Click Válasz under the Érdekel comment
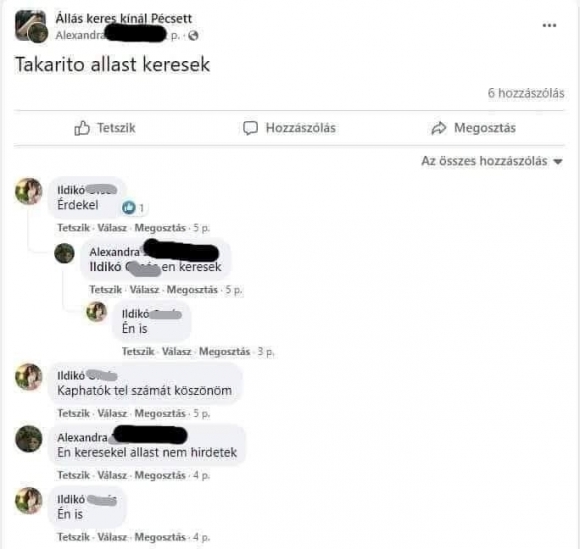This screenshot has width=580, height=549. tap(112, 228)
